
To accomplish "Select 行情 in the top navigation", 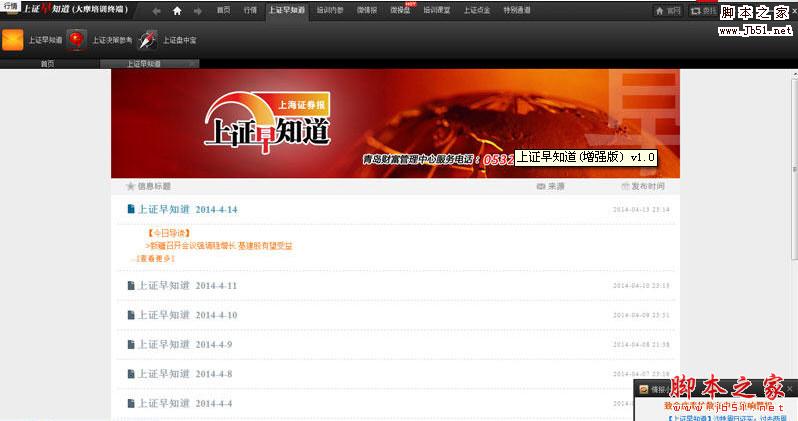I will point(250,10).
